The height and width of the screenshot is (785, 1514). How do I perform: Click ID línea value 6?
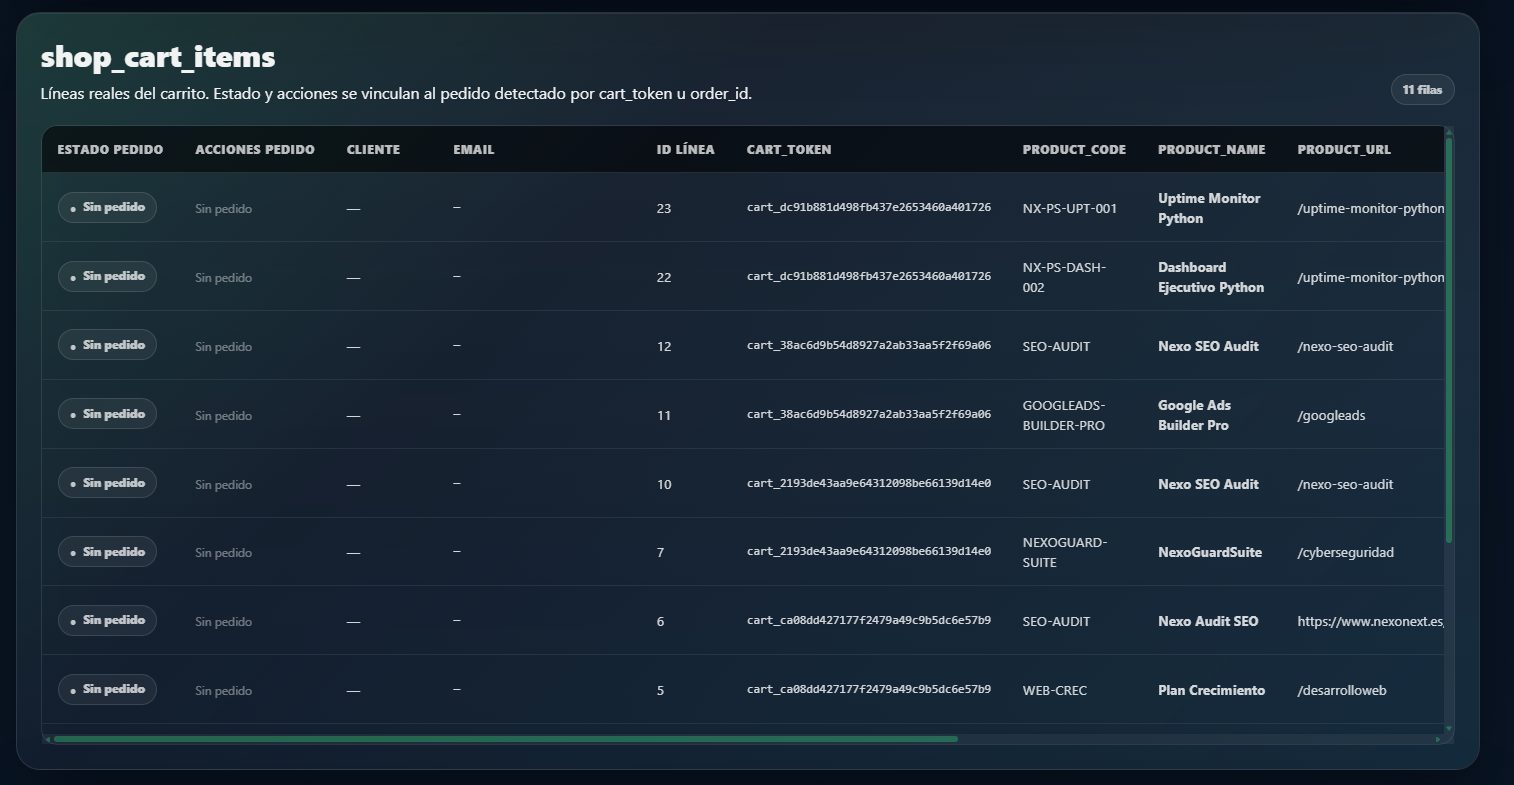pos(660,621)
